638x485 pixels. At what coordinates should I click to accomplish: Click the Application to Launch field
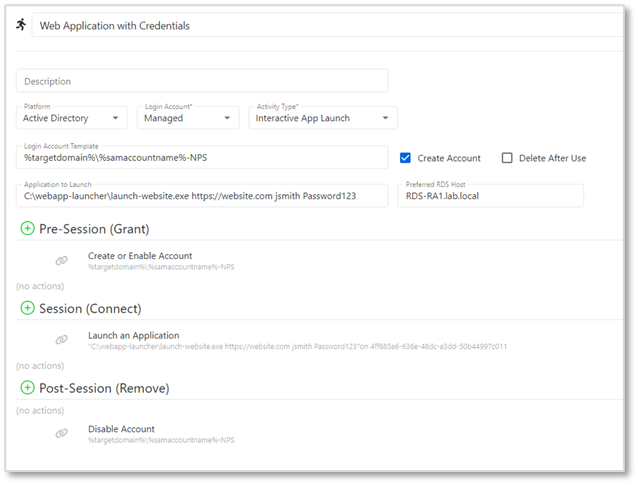pos(202,196)
